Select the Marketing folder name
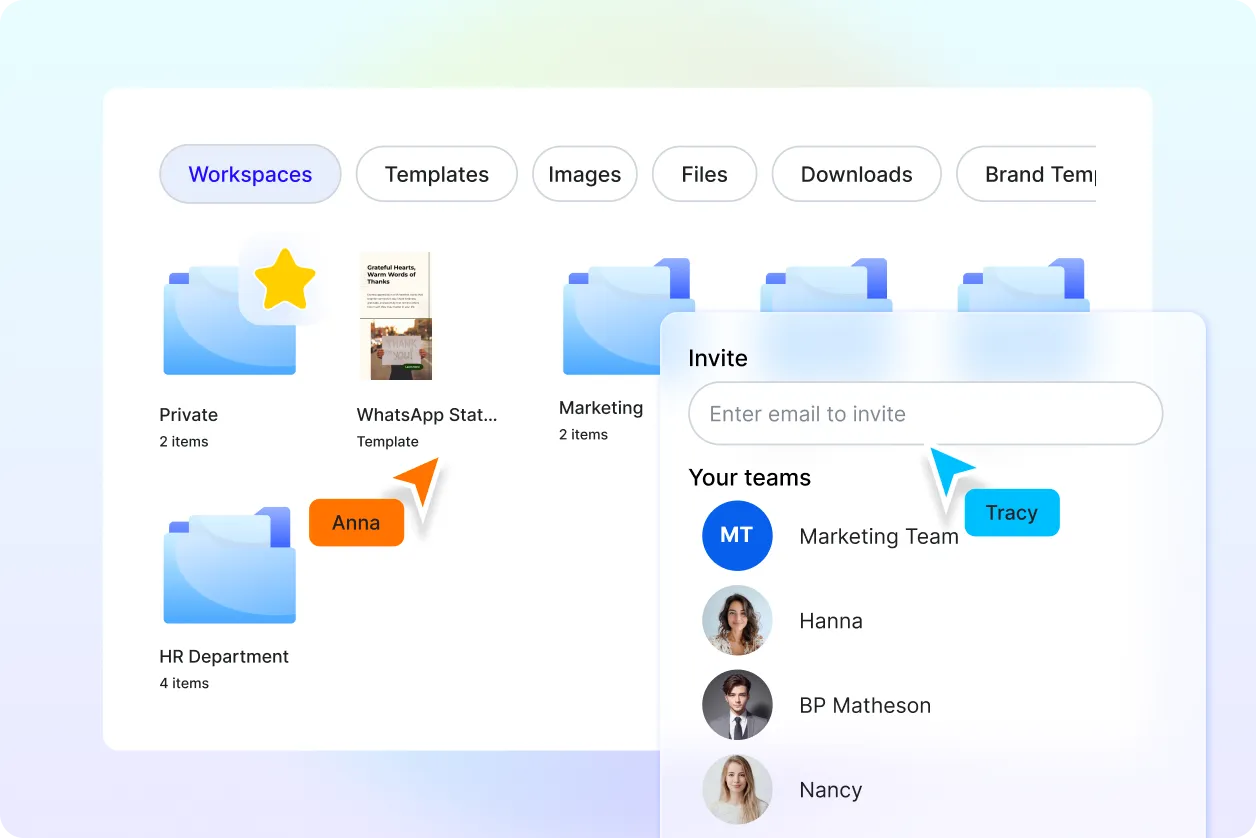 [601, 408]
